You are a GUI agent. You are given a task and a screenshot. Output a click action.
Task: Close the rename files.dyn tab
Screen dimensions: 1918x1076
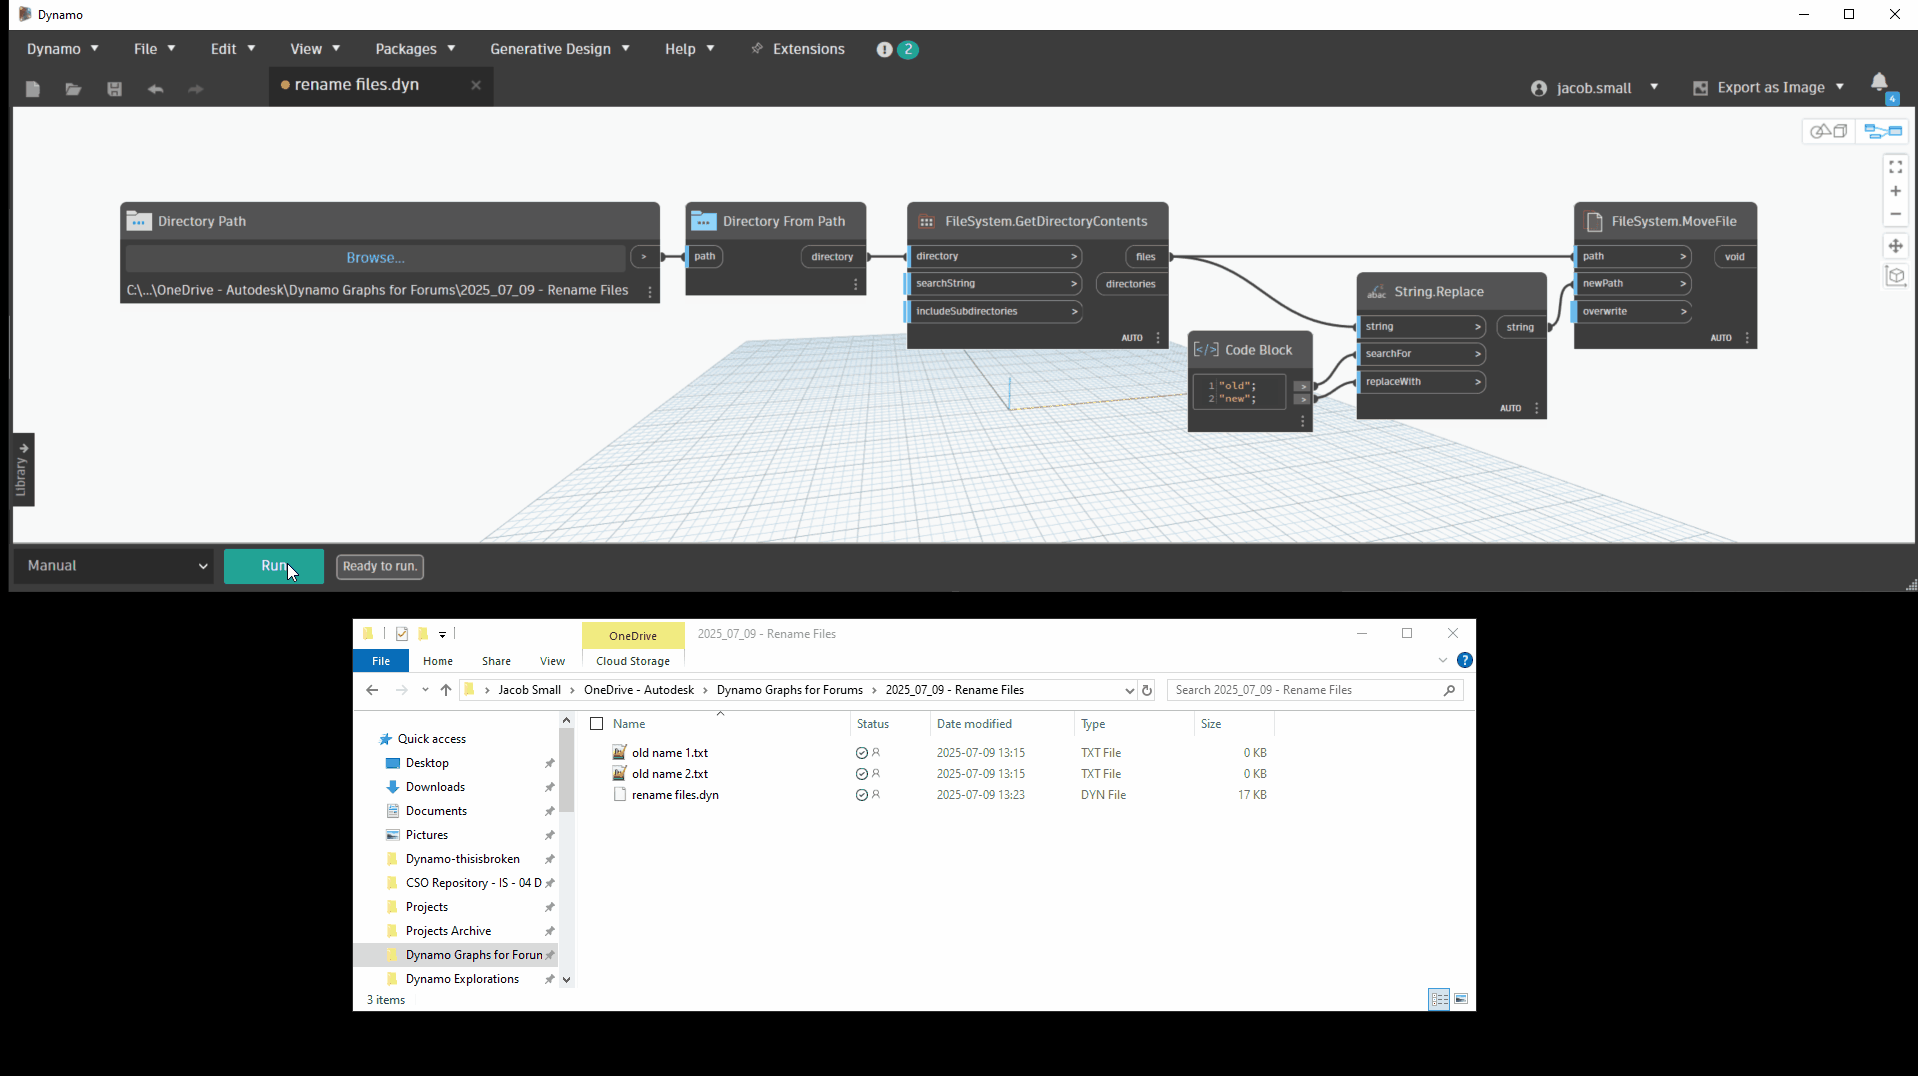click(476, 85)
